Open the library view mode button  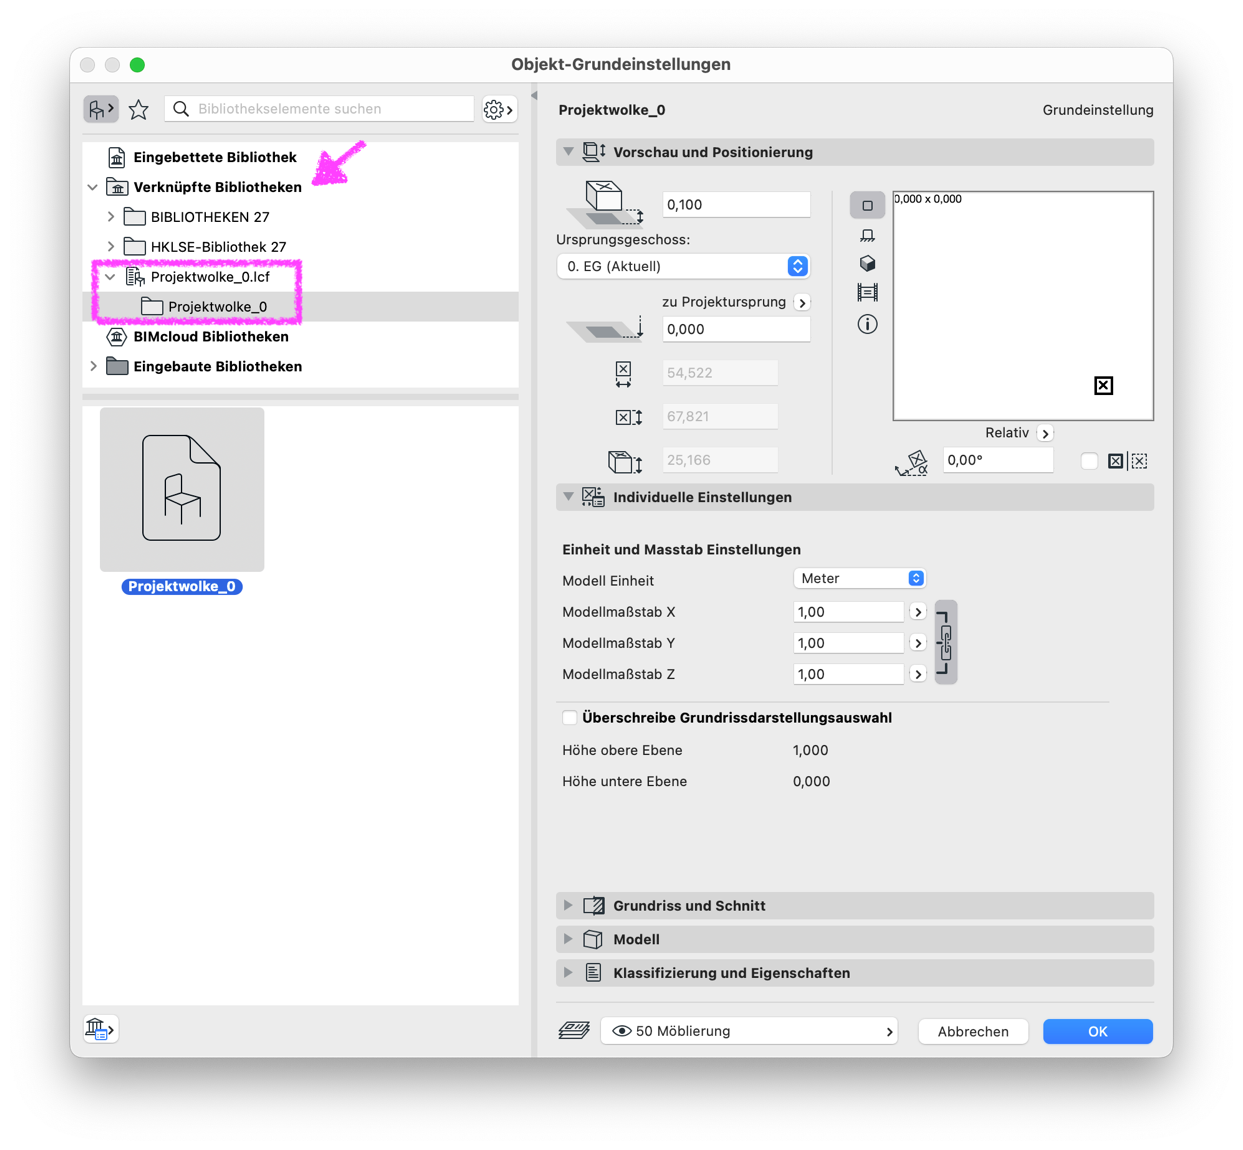point(100,109)
